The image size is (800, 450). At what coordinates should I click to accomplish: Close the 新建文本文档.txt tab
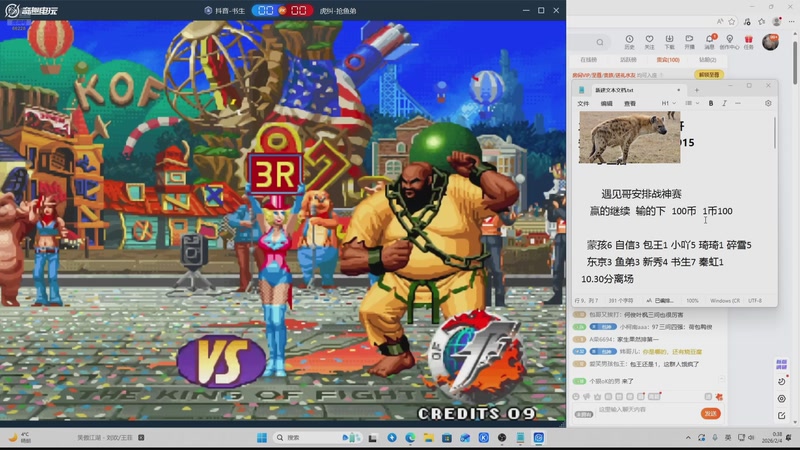678,90
